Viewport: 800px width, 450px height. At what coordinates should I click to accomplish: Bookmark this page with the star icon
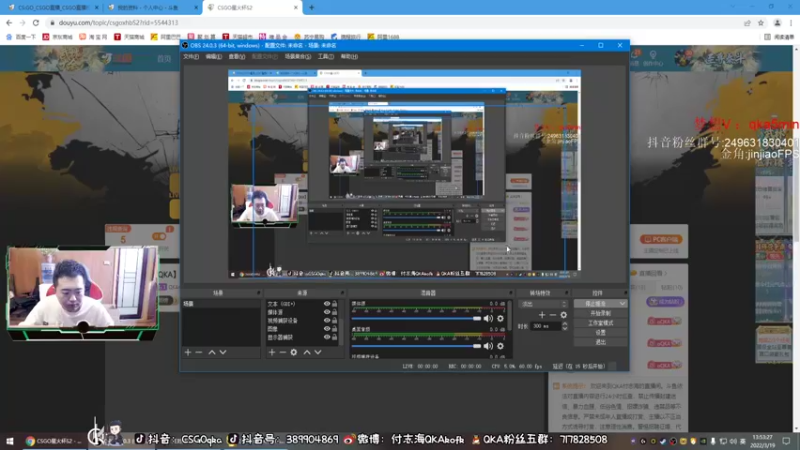tap(761, 22)
